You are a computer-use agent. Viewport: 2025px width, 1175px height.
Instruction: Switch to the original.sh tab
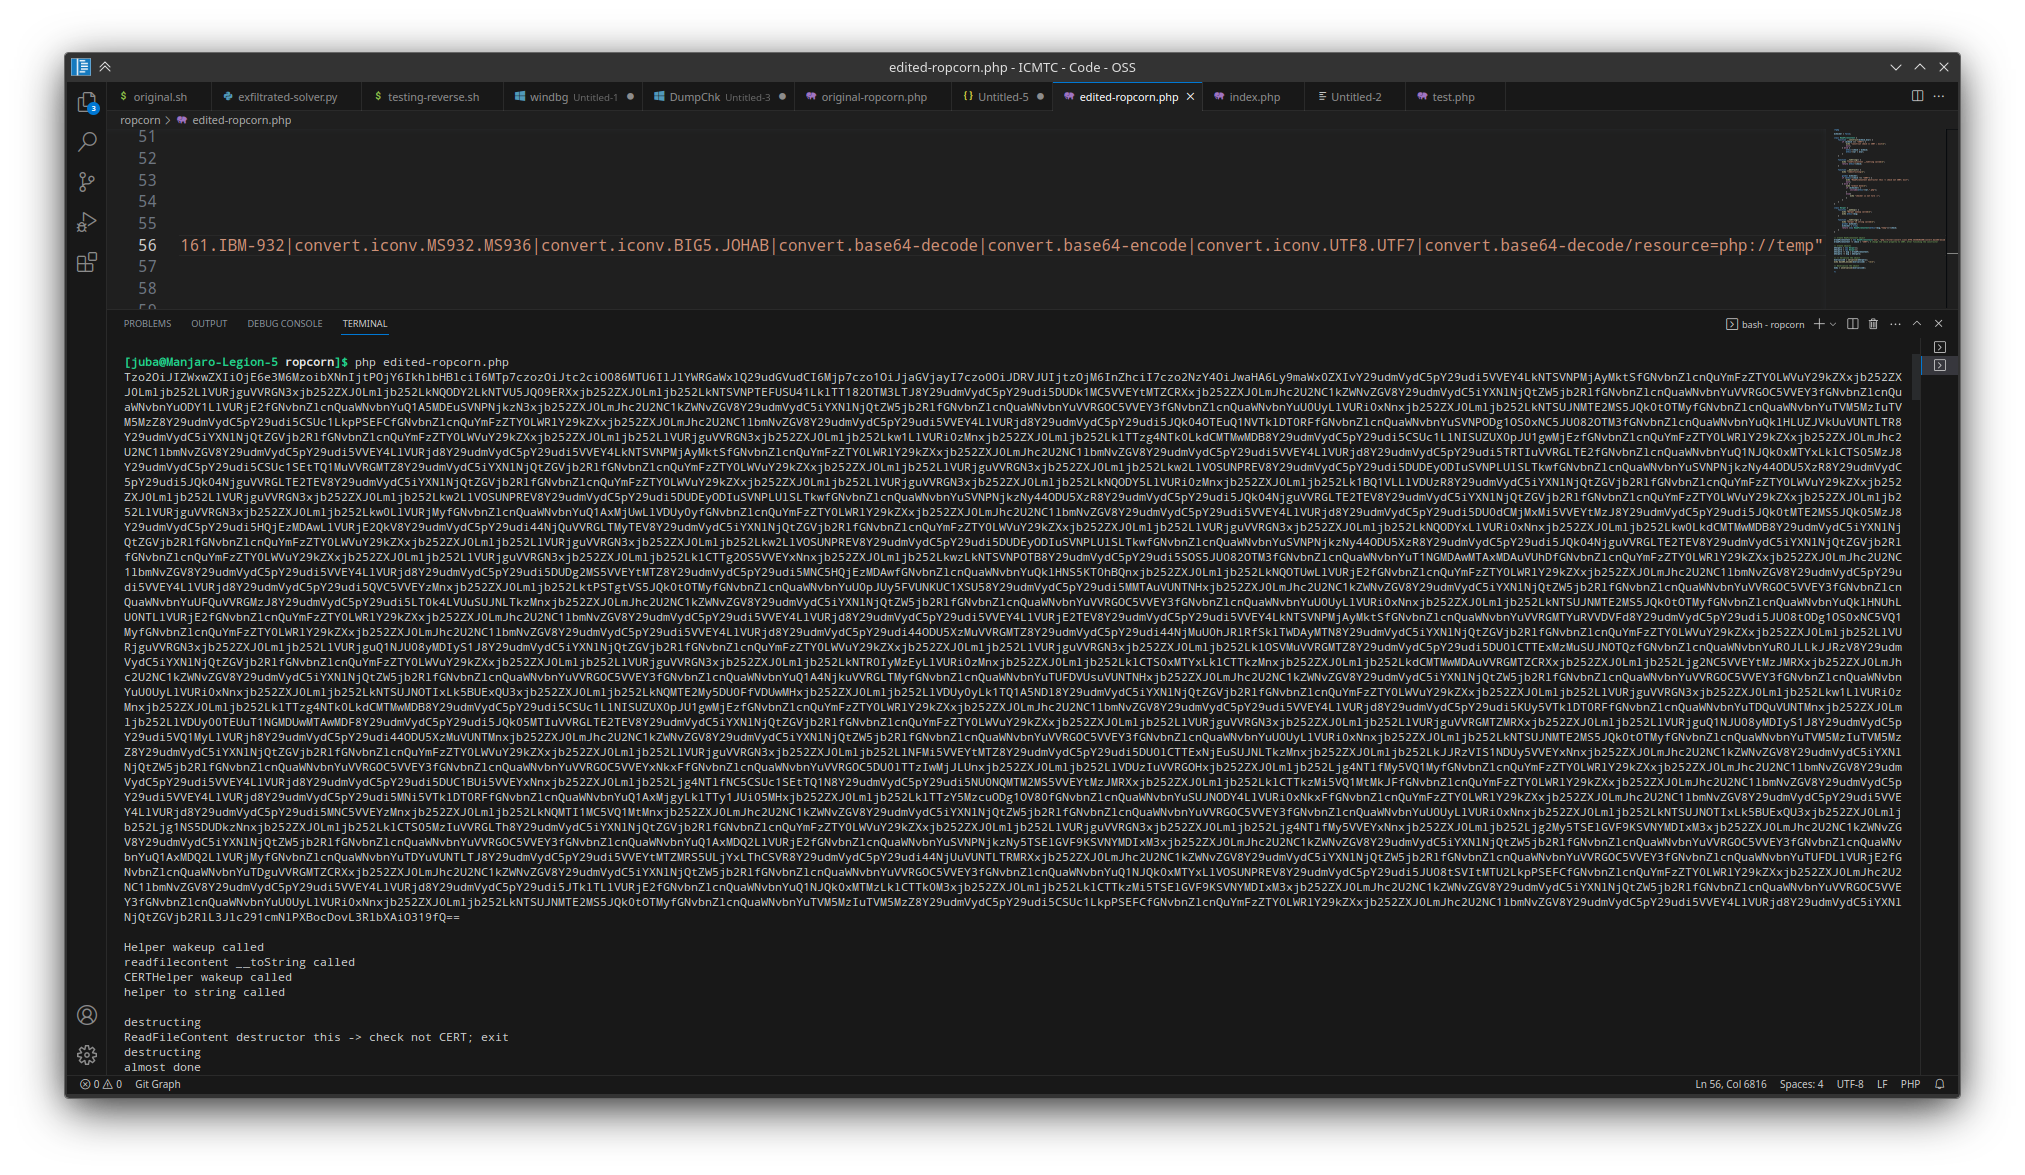[160, 97]
